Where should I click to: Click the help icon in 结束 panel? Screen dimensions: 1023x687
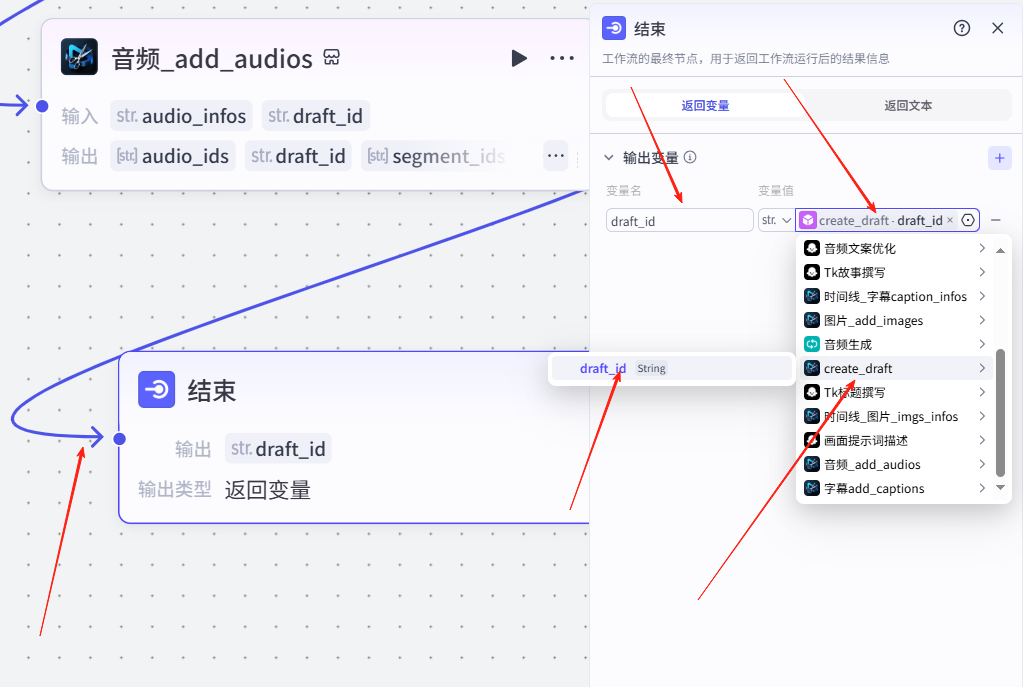pos(962,28)
